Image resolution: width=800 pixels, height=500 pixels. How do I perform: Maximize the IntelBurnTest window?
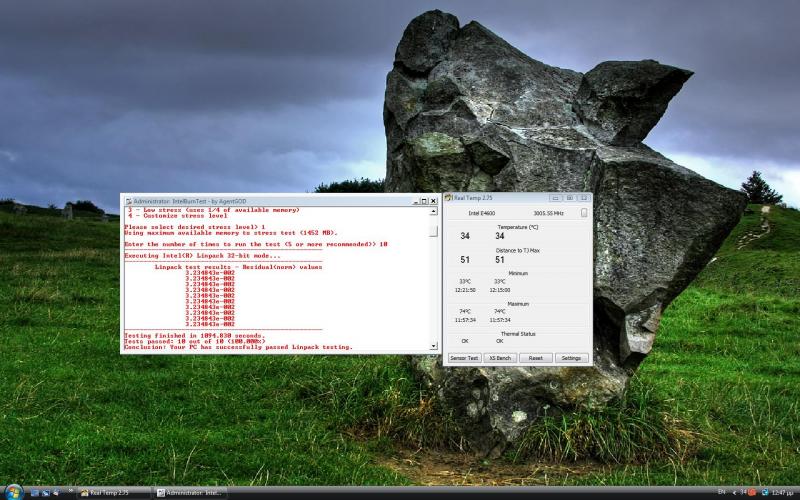(424, 201)
